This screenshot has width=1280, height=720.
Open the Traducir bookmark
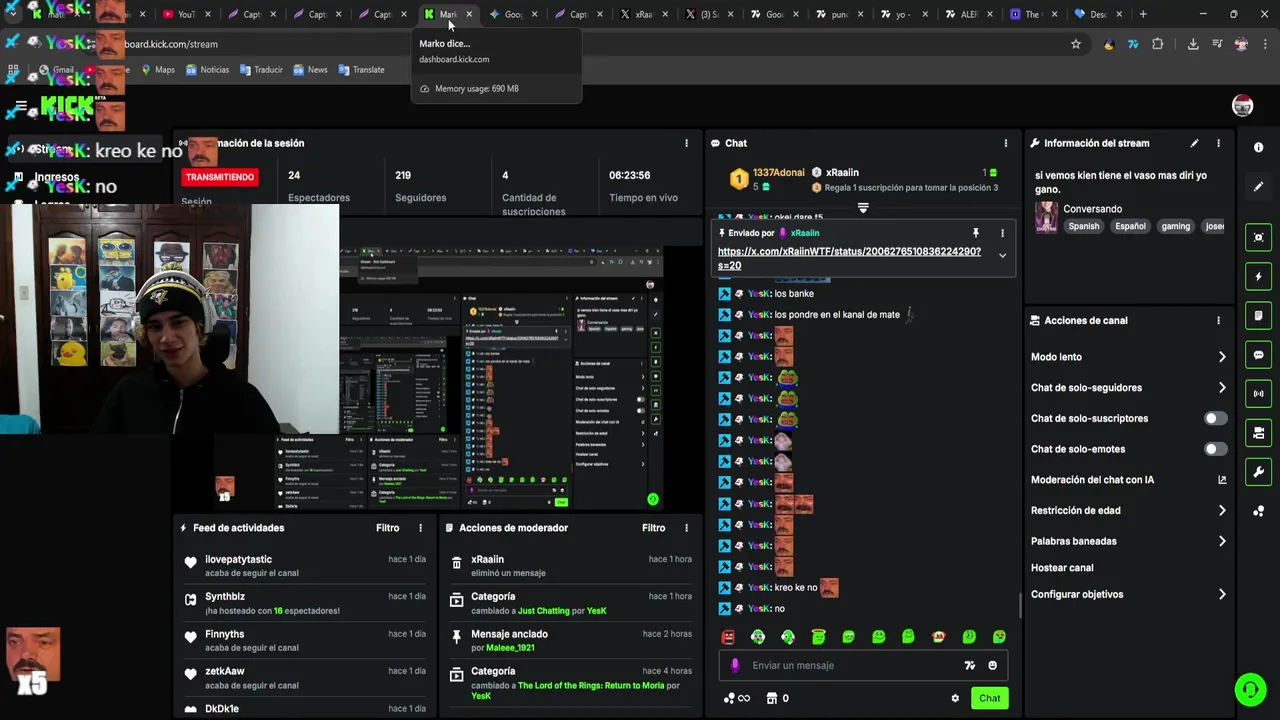261,70
